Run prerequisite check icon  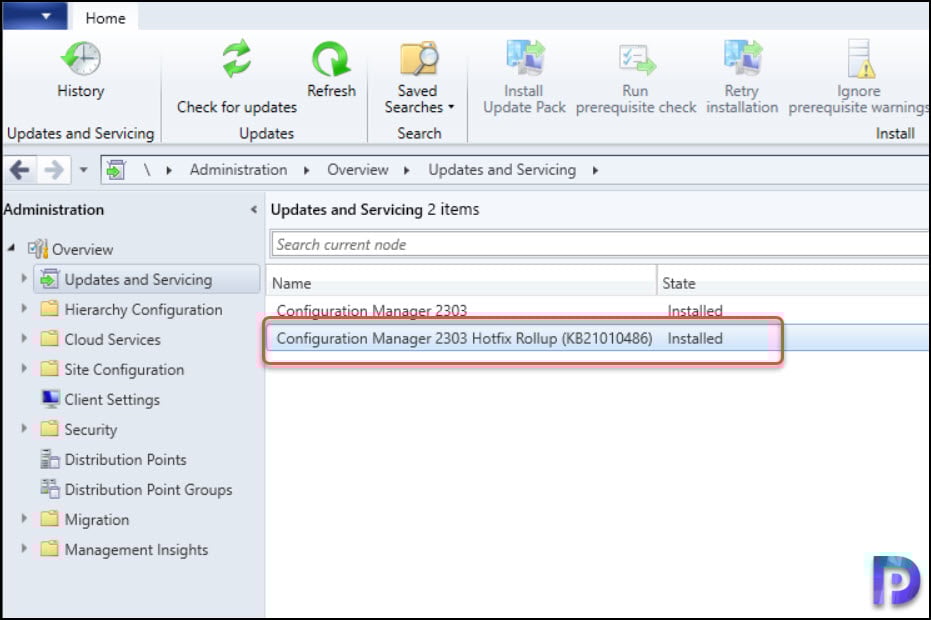pos(636,58)
